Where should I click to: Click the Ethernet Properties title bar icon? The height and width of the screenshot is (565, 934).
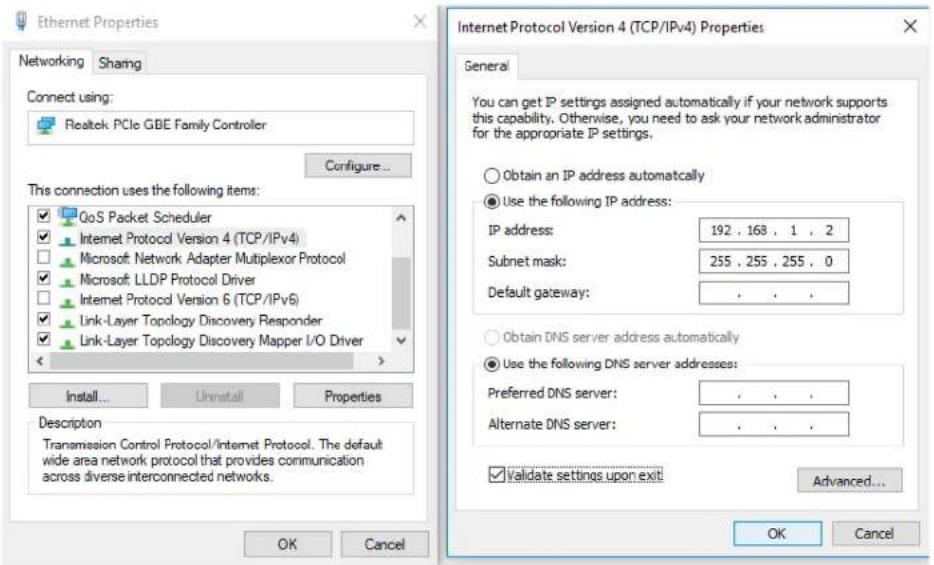tap(21, 21)
